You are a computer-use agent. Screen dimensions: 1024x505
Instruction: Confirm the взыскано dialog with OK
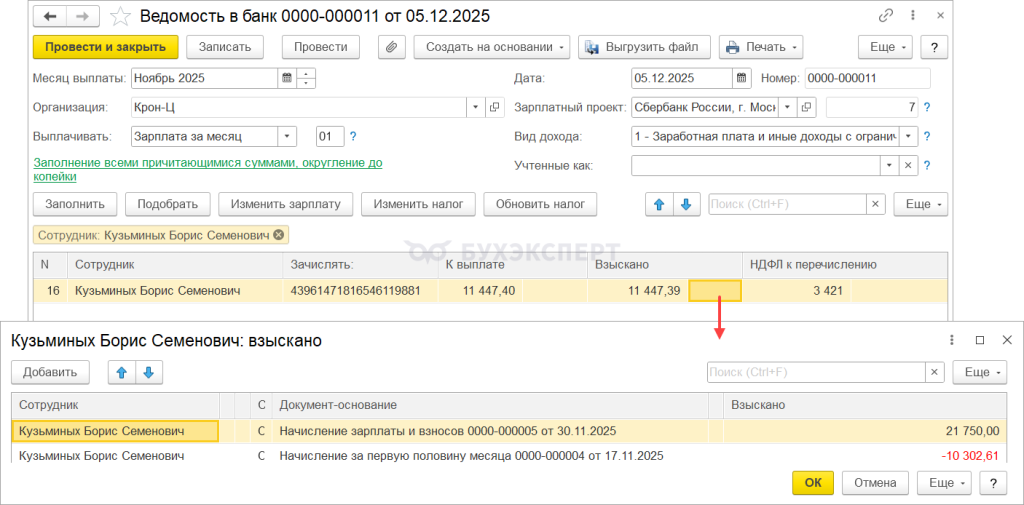tap(813, 483)
